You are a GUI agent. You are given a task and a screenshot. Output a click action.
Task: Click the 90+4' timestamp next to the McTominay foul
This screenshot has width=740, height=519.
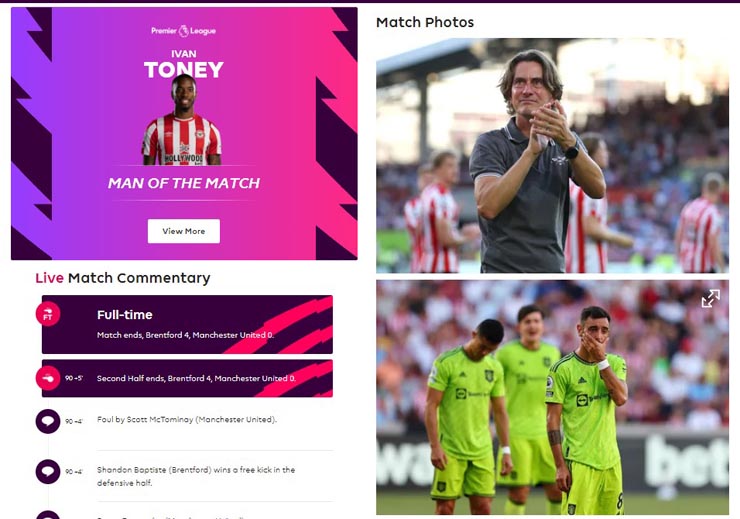click(x=74, y=421)
